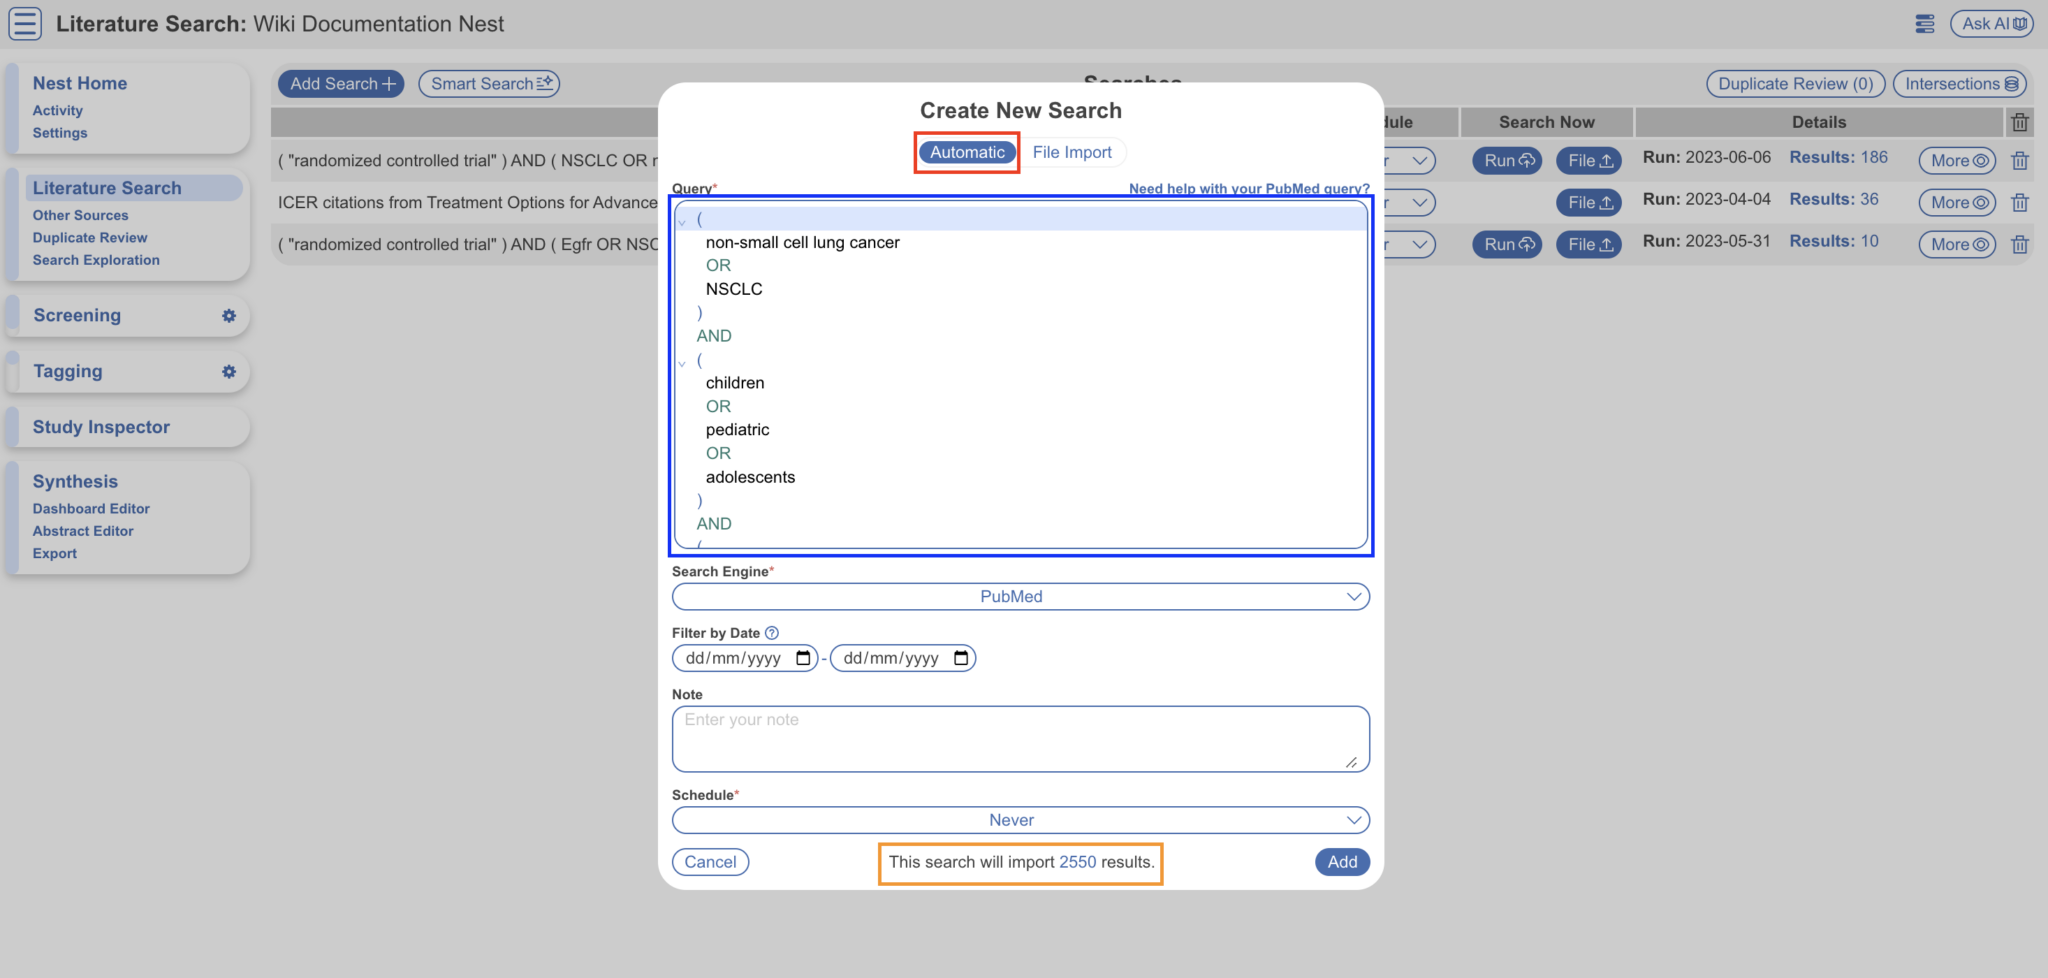Click the Filter by Date help icon
The width and height of the screenshot is (2048, 978).
pos(770,632)
